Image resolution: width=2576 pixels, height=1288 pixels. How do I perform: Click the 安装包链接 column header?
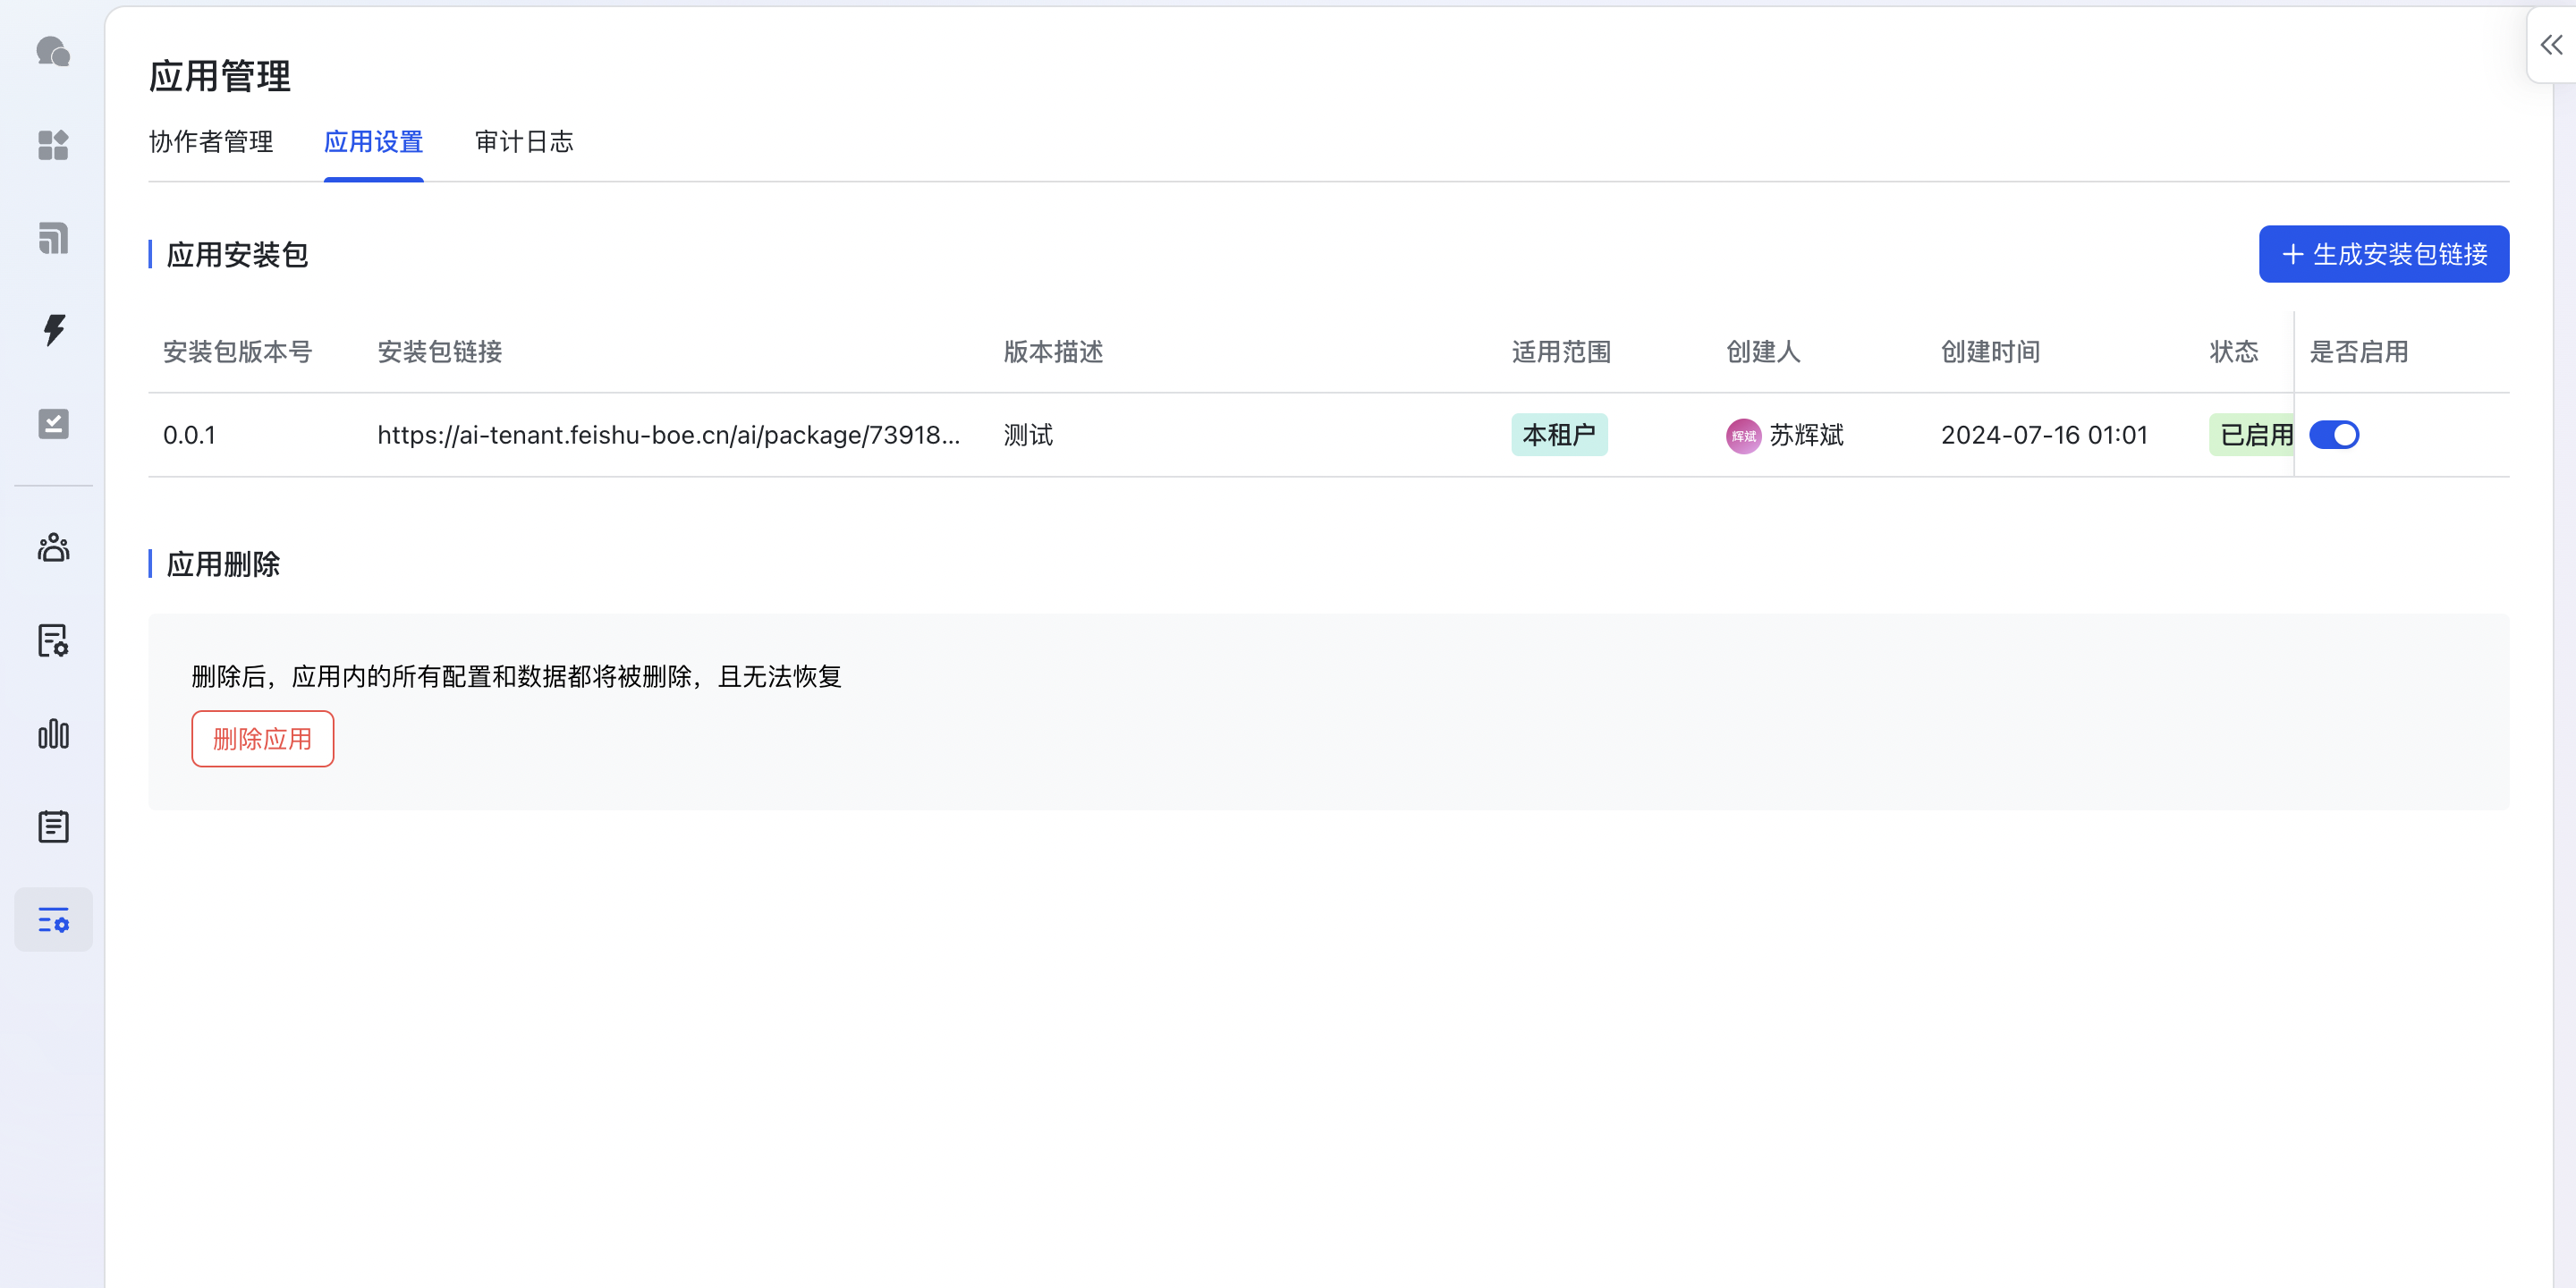(x=440, y=352)
